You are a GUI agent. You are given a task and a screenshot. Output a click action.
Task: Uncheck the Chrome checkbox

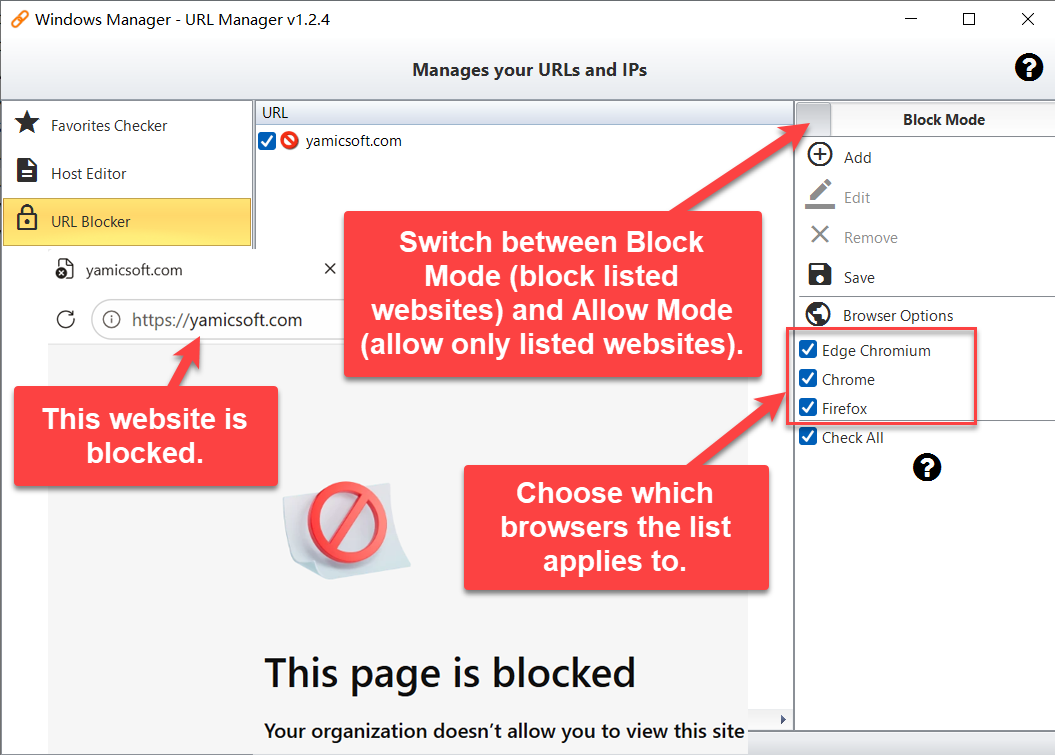[x=808, y=378]
